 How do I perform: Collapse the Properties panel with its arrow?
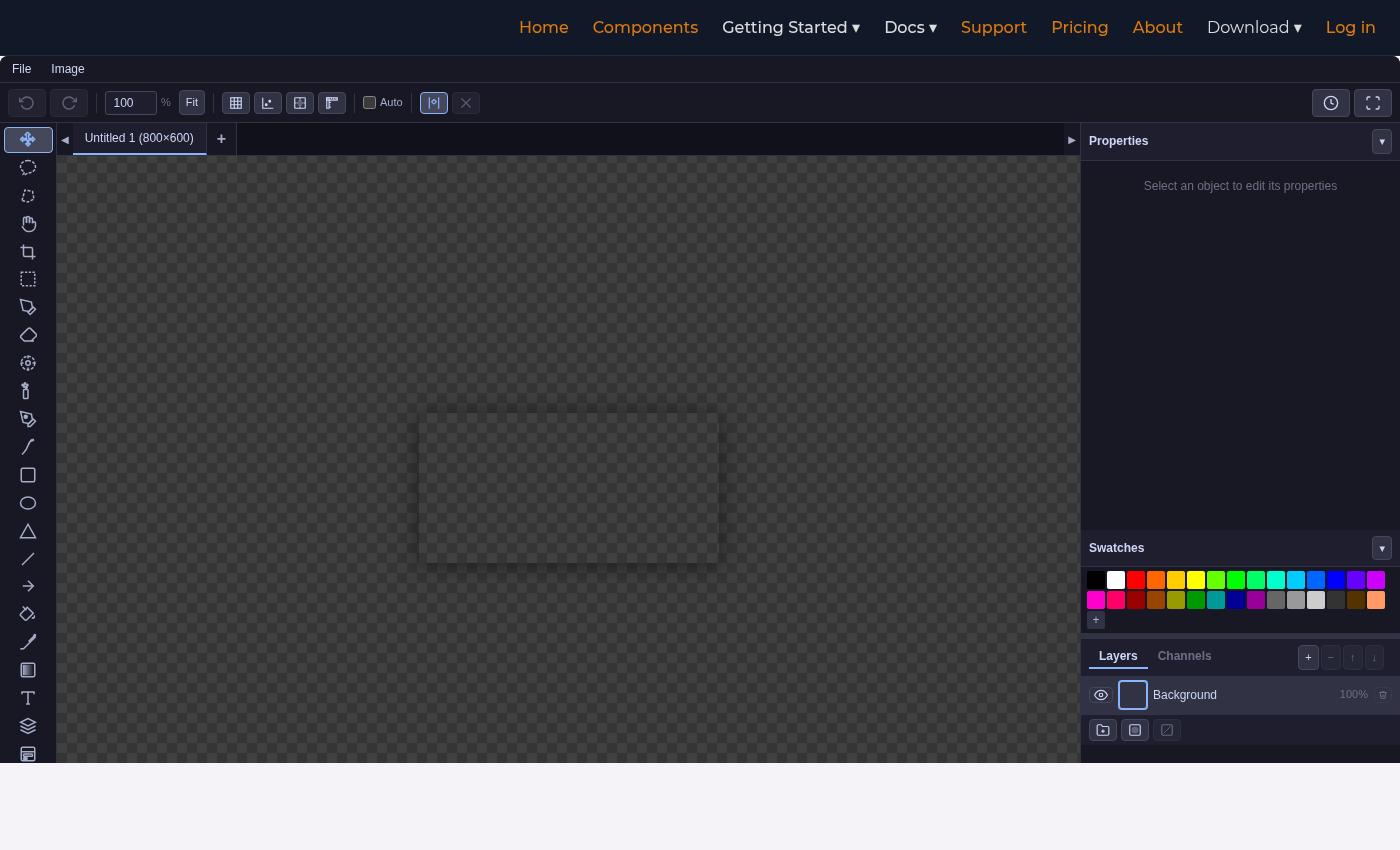point(1382,141)
